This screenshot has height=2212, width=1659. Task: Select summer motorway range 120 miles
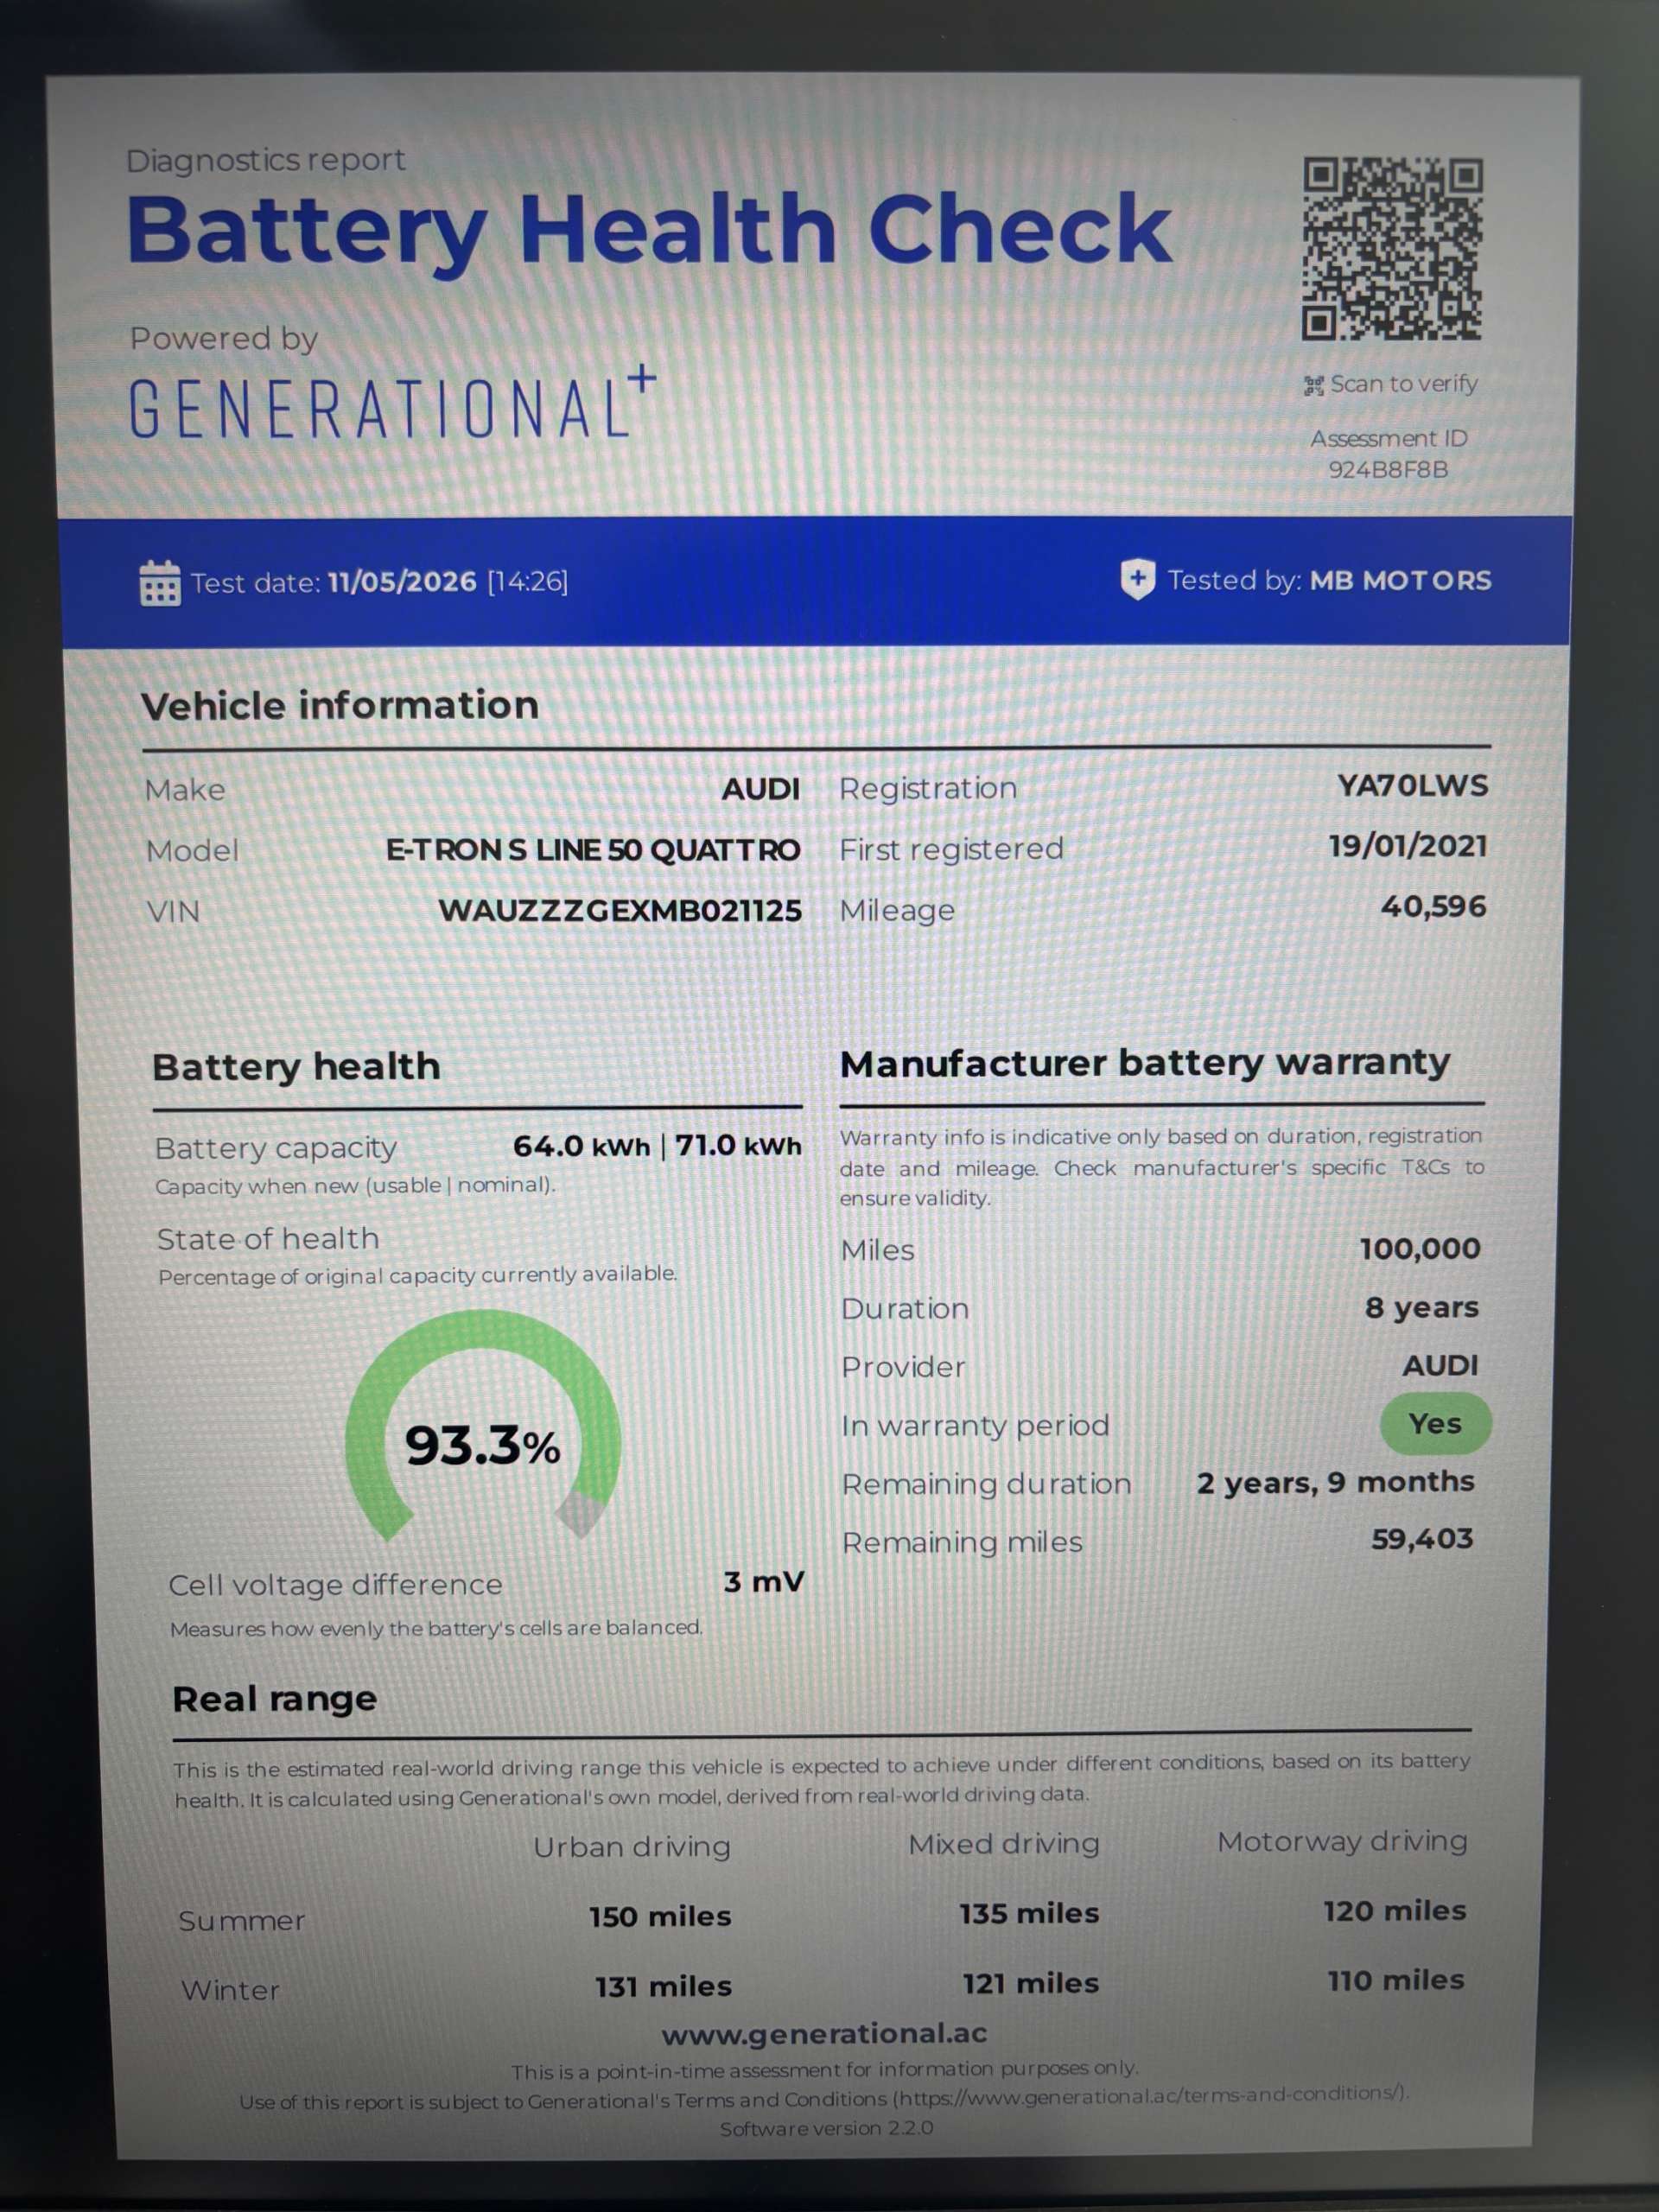click(1395, 1911)
